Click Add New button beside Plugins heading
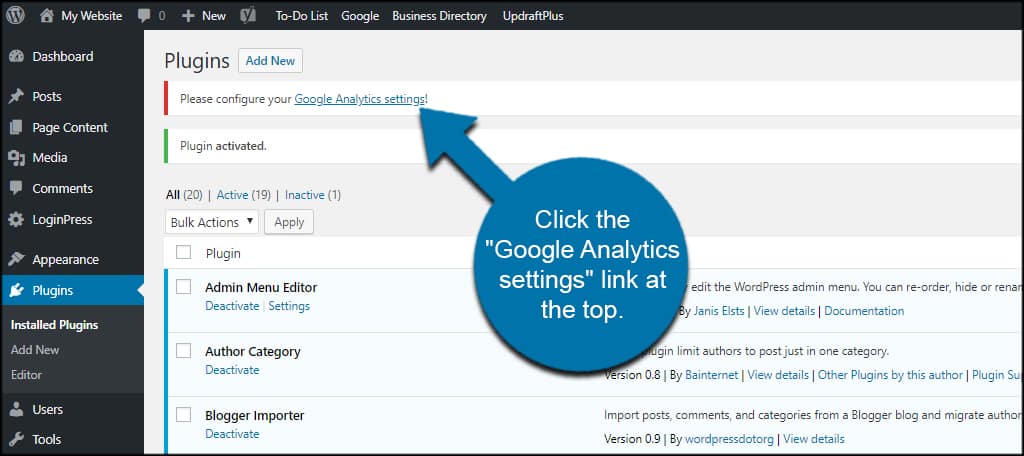Image resolution: width=1024 pixels, height=456 pixels. pyautogui.click(x=270, y=61)
